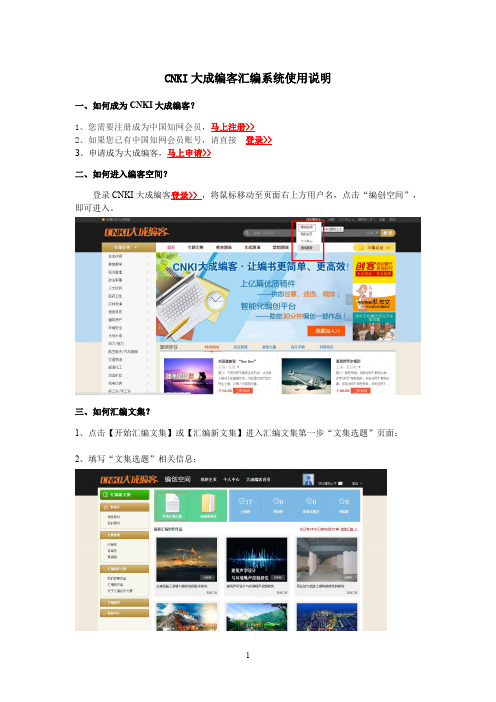Open the yellow 创客 advertisement tile
Viewport: 496px width, 702px height.
(374, 269)
